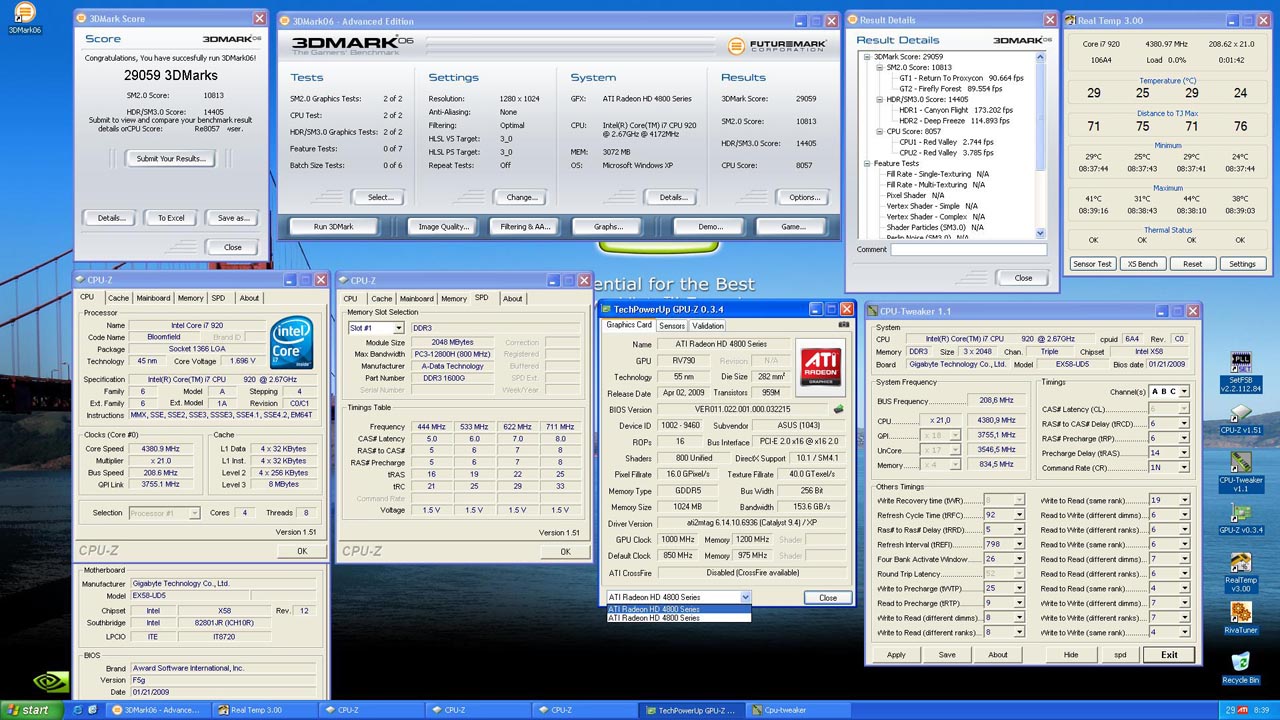1280x720 pixels.
Task: Click the Intel Core logo in CPU-Z
Action: 294,341
